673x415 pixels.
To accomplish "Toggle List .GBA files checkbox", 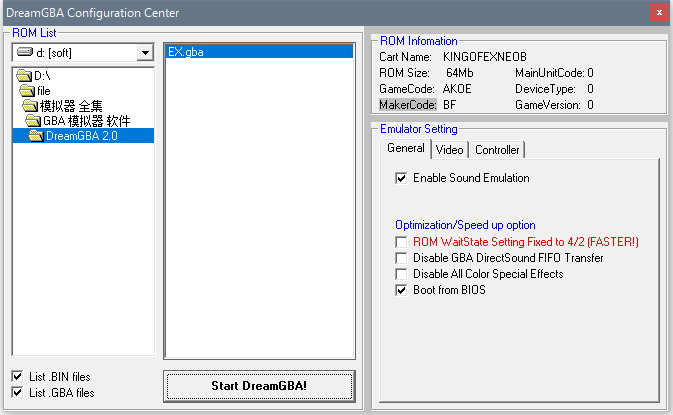I will click(18, 393).
